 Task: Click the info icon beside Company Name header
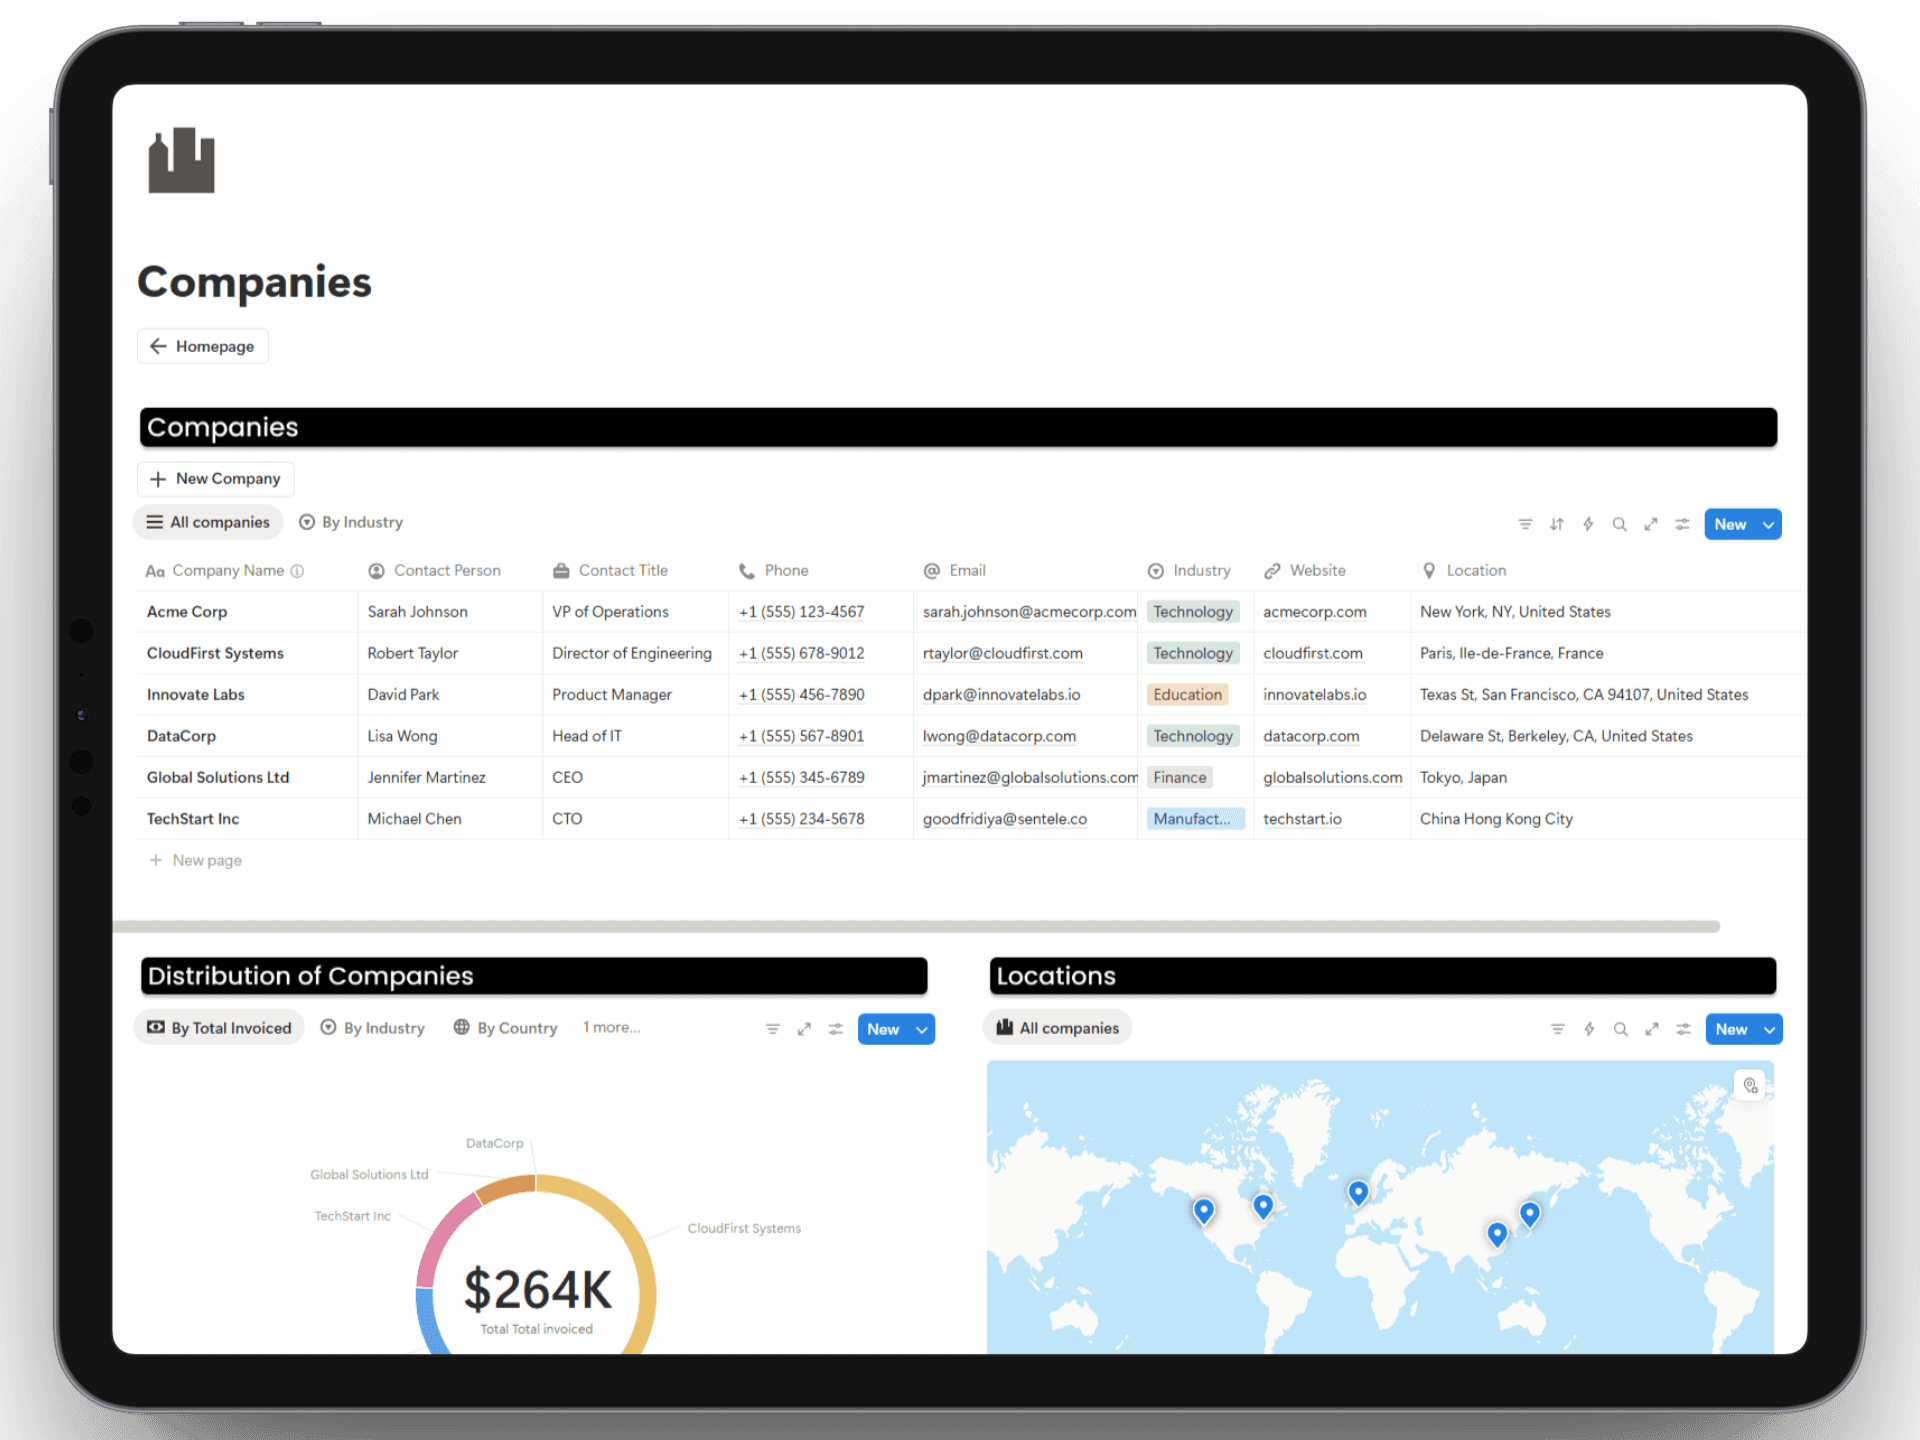pos(297,571)
